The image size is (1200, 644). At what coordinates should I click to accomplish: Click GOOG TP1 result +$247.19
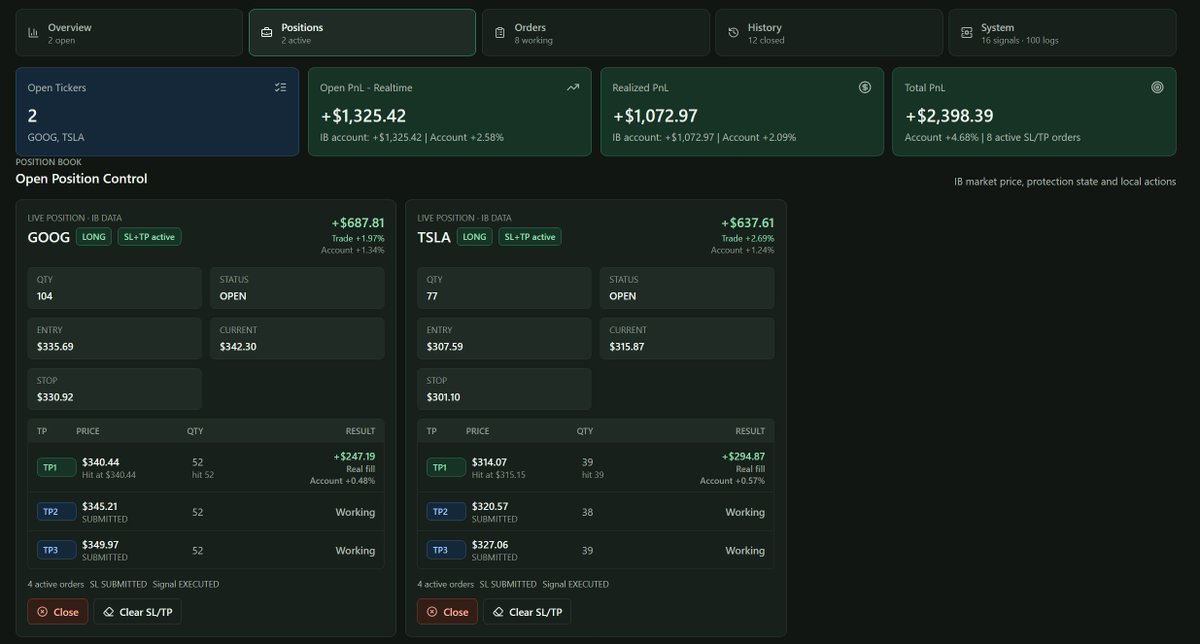coord(354,456)
